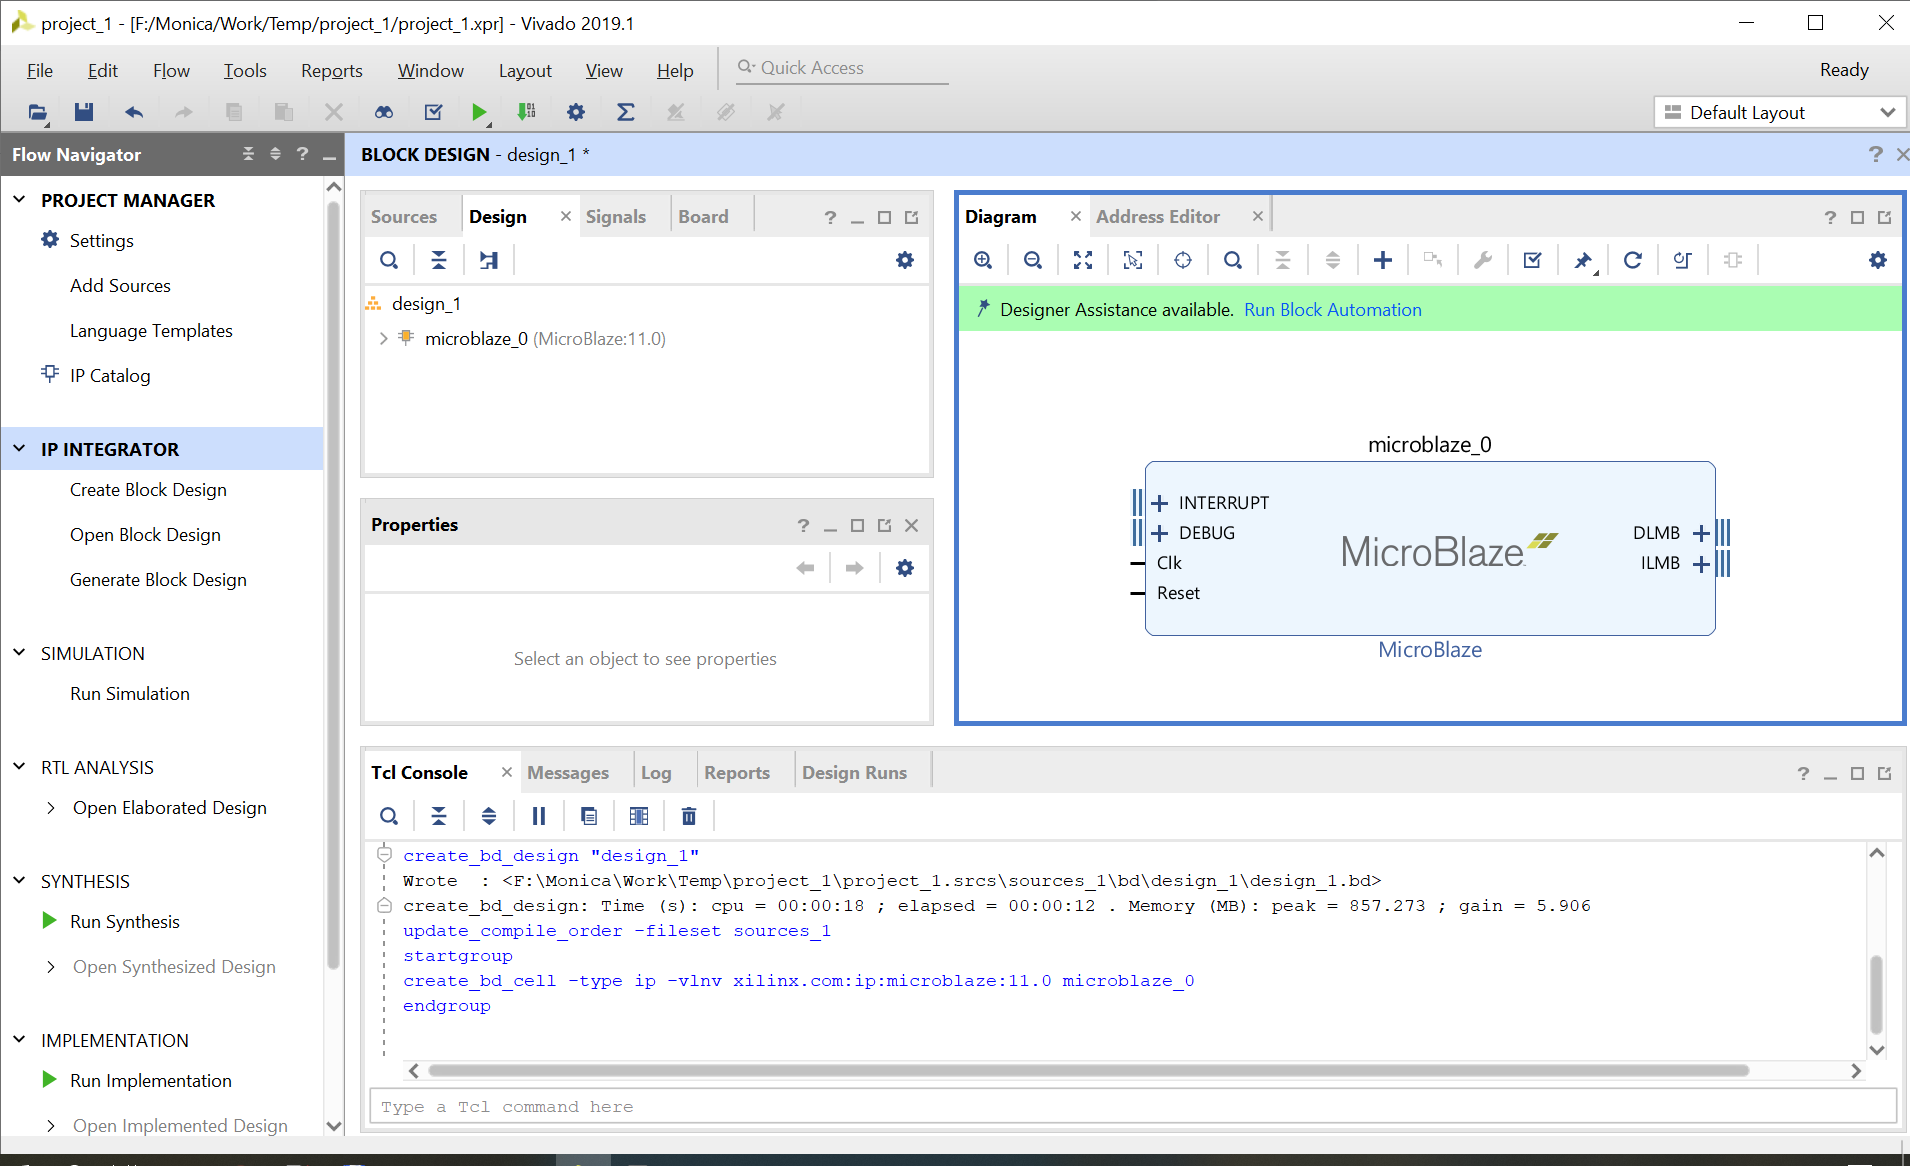This screenshot has height=1166, width=1910.
Task: Expand the INTERRUPT port on microblaze_0
Action: pos(1160,503)
